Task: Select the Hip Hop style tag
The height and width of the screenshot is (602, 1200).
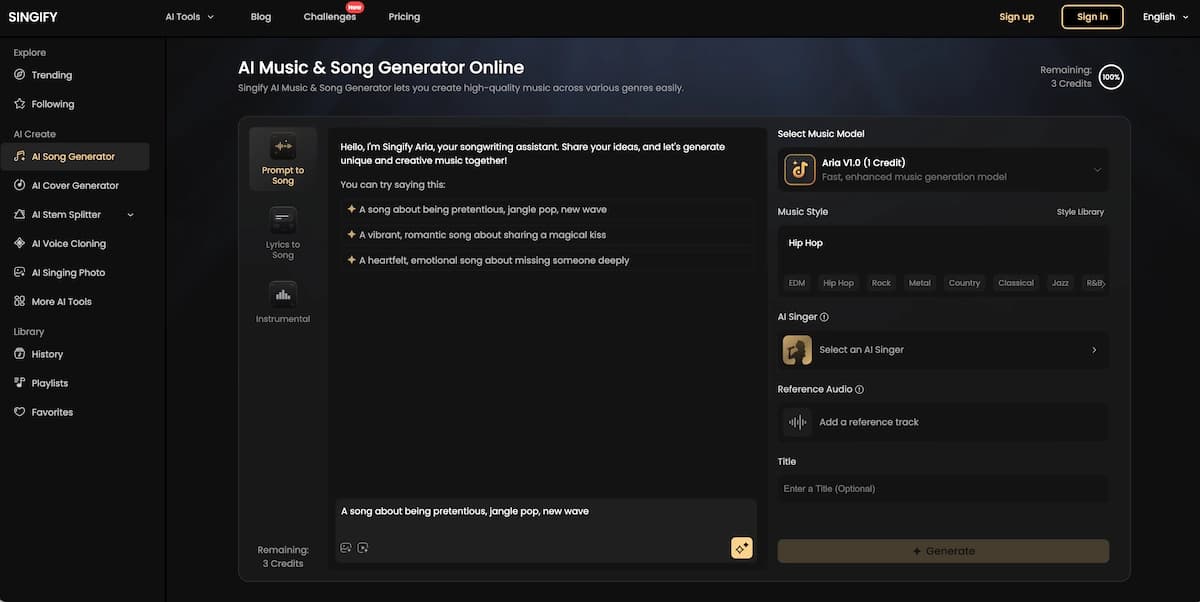Action: click(x=838, y=283)
